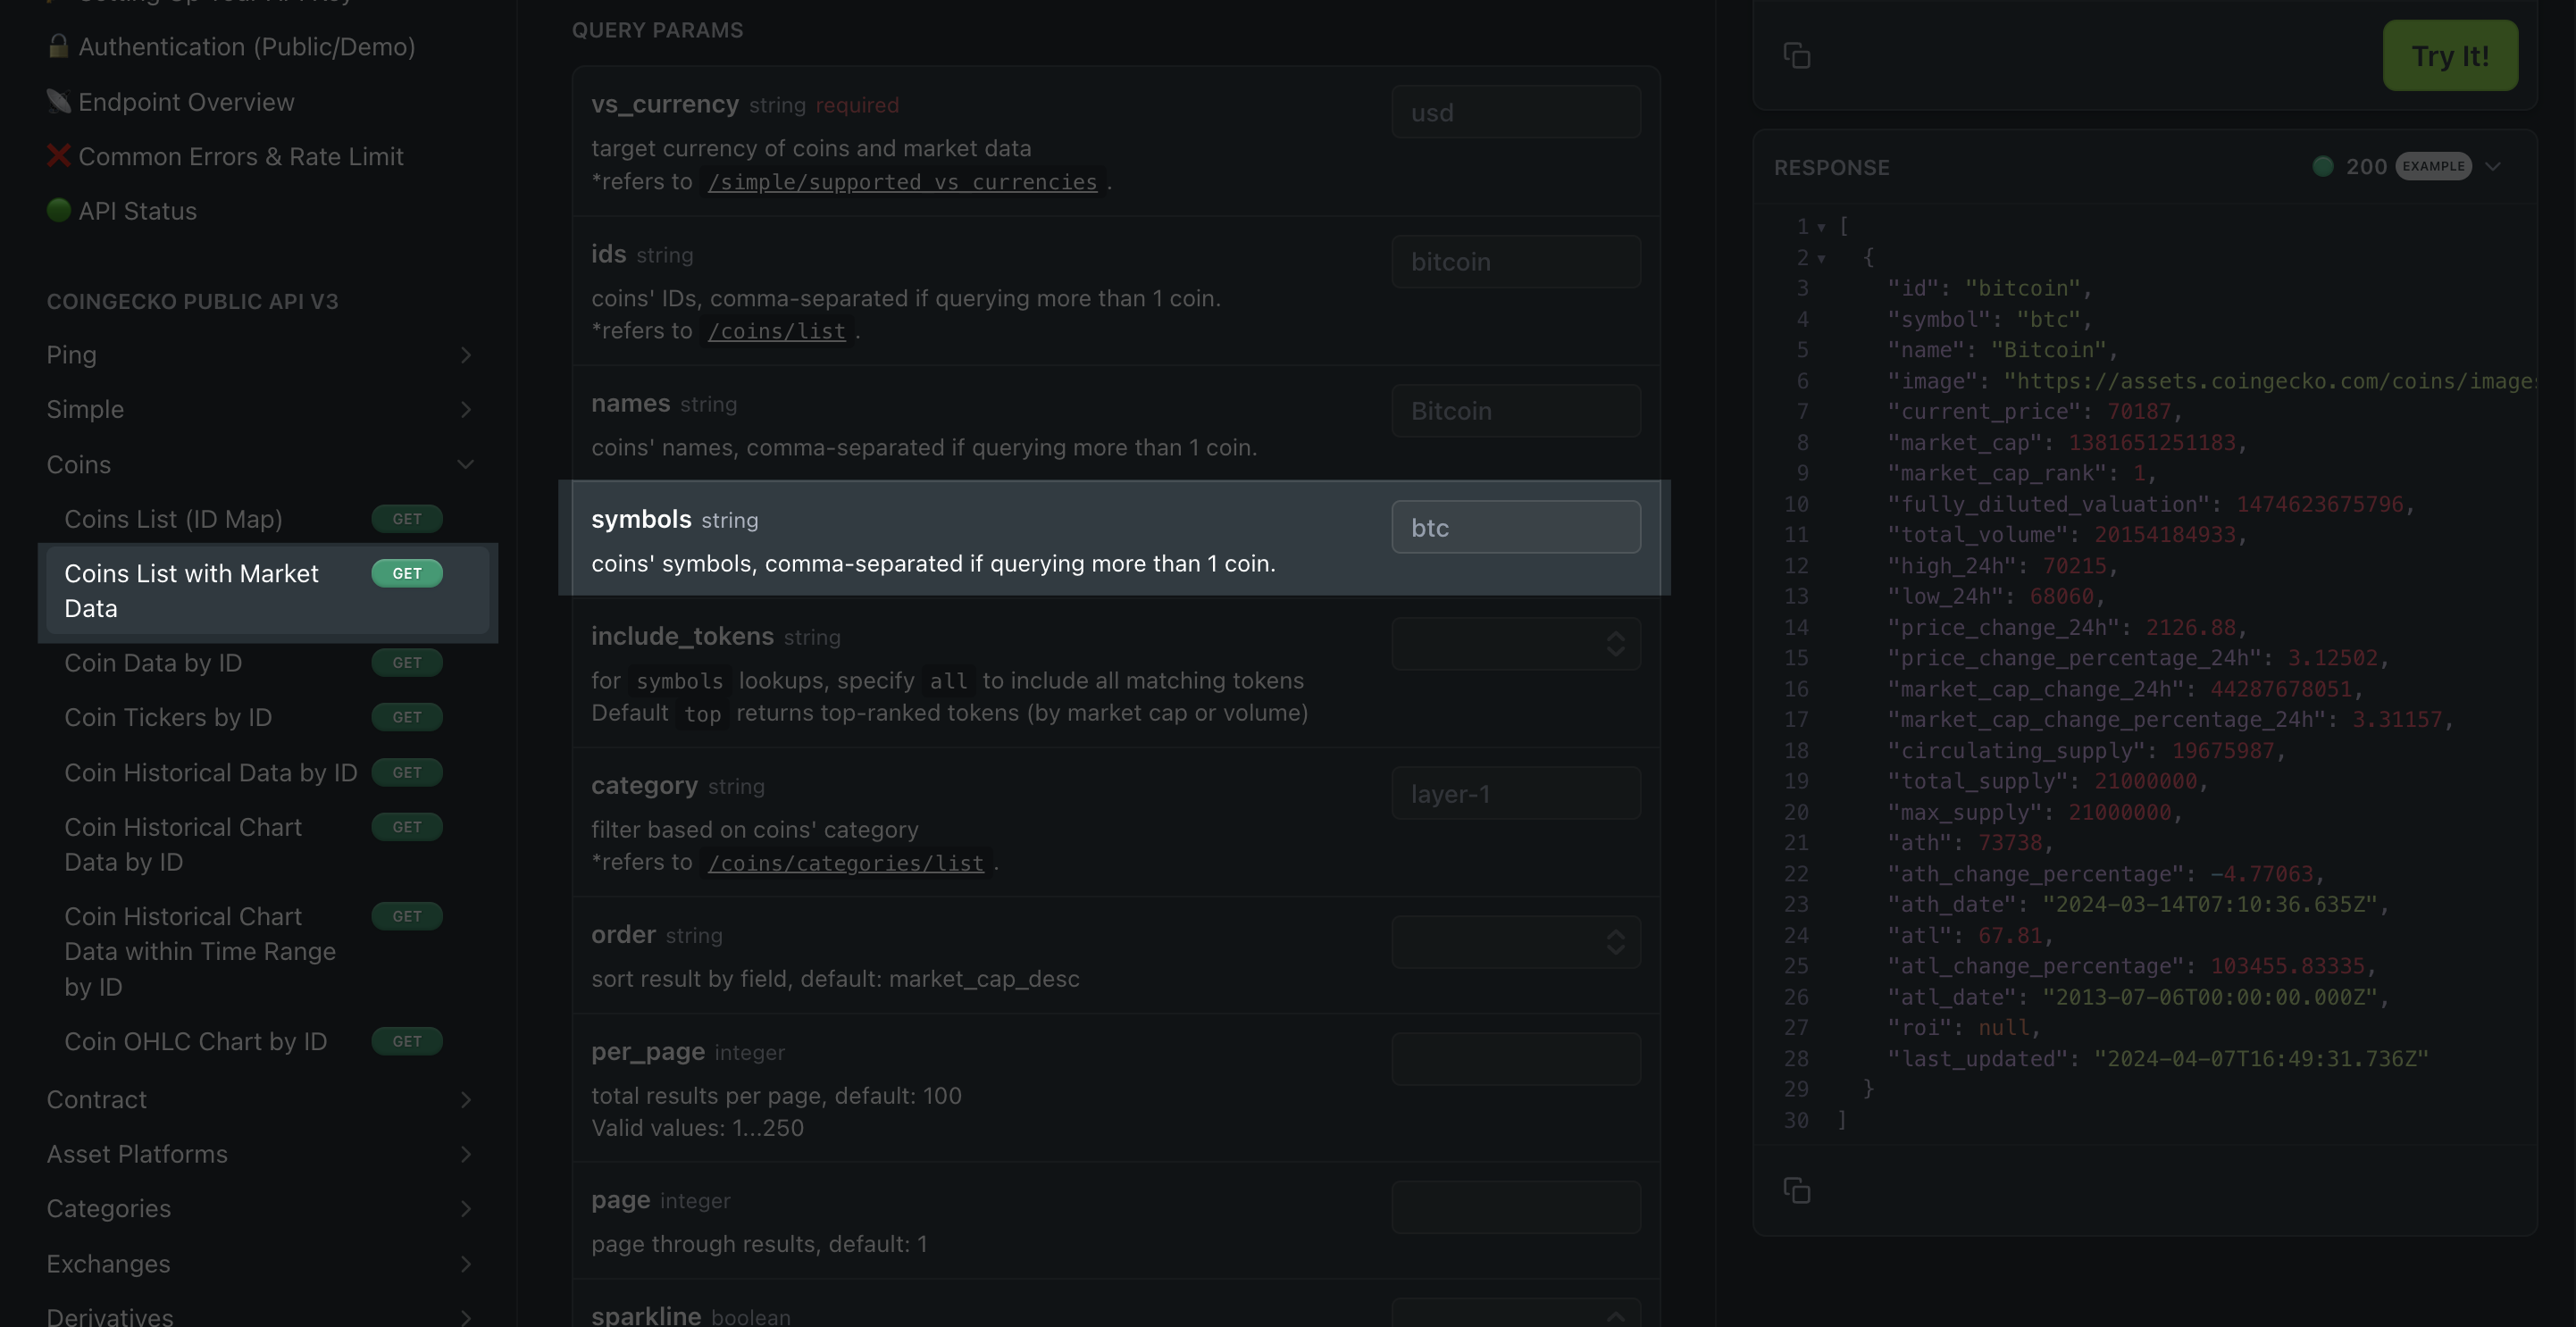Click the pencil icon next to Endpoint Overview
This screenshot has height=1327, width=2576.
click(58, 101)
